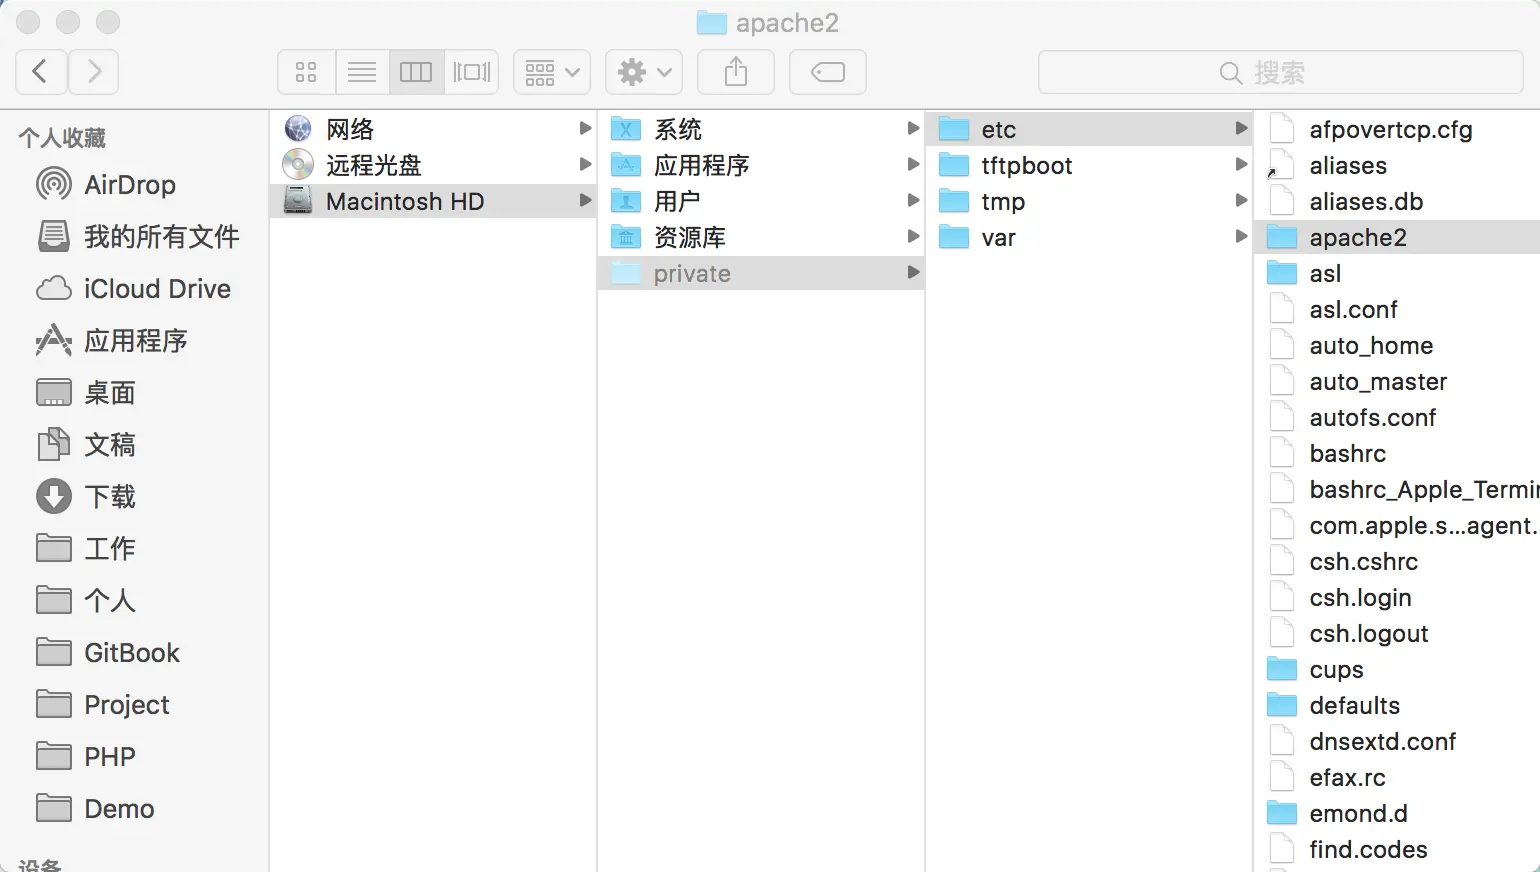Click the magnifier icon in the search field
This screenshot has height=872, width=1540.
pos(1230,72)
